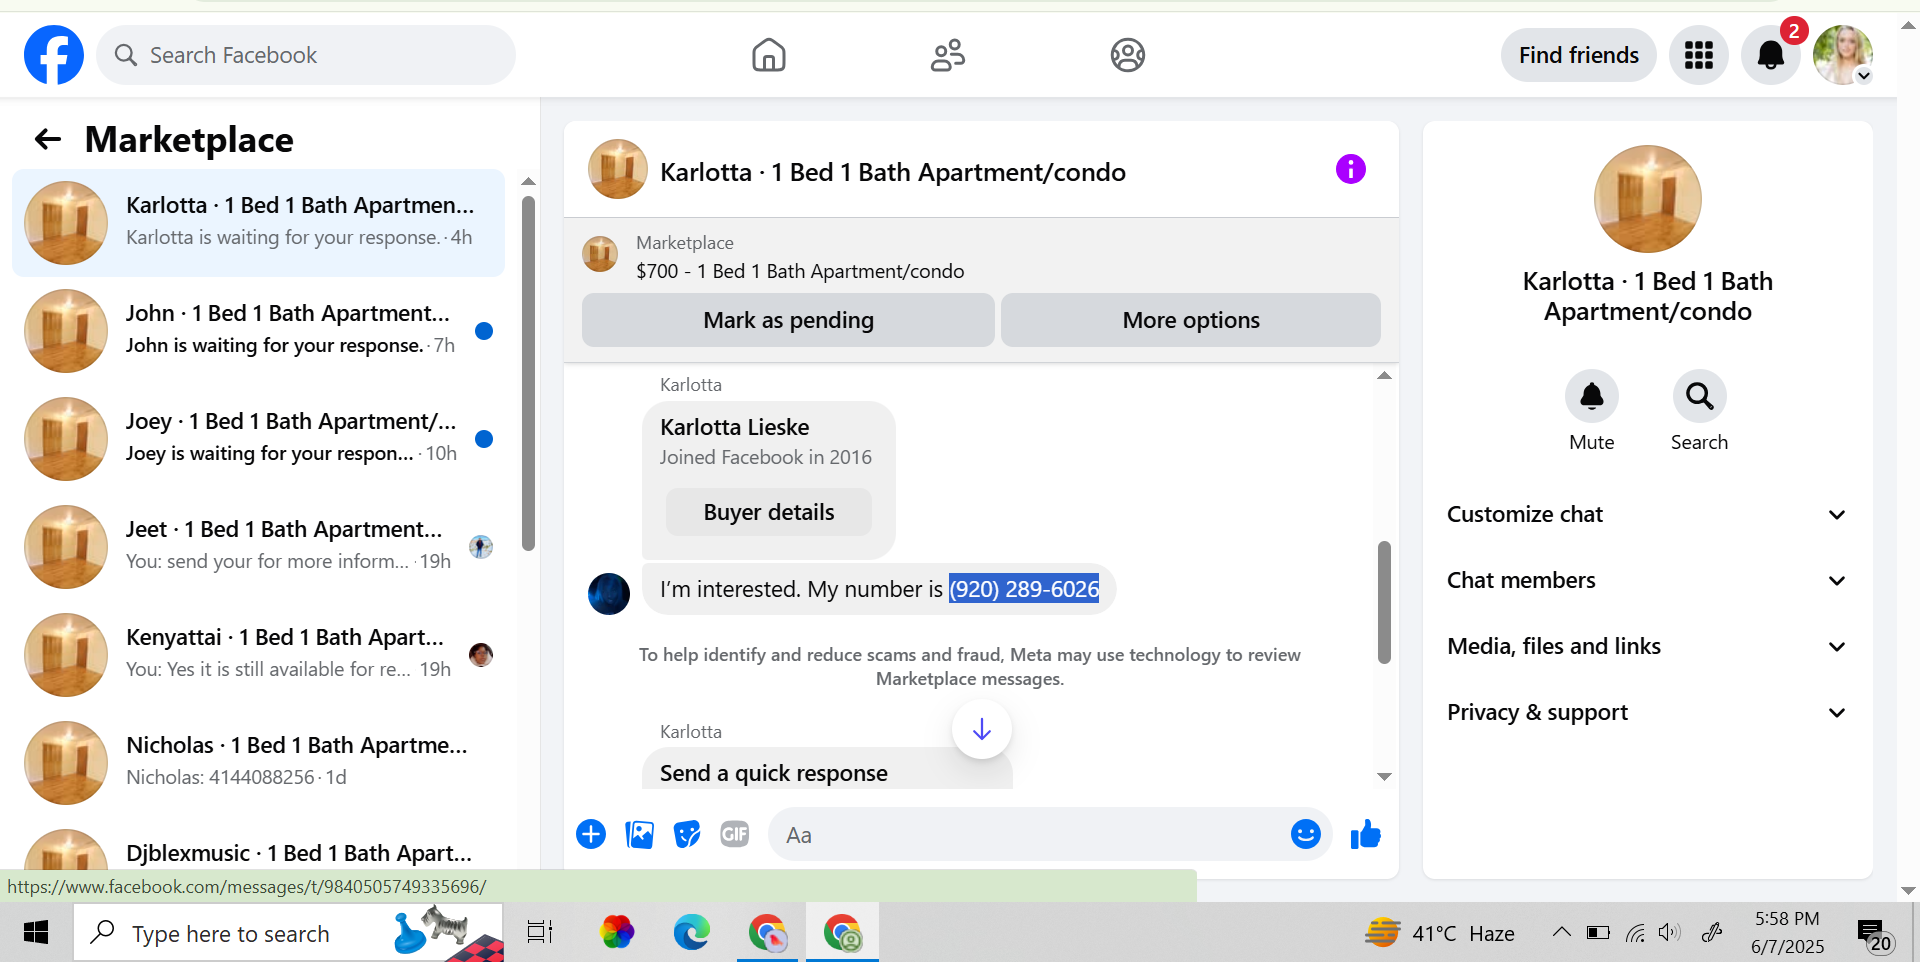Click the Aa message input field
Viewport: 1920px width, 962px height.
pyautogui.click(x=1030, y=834)
